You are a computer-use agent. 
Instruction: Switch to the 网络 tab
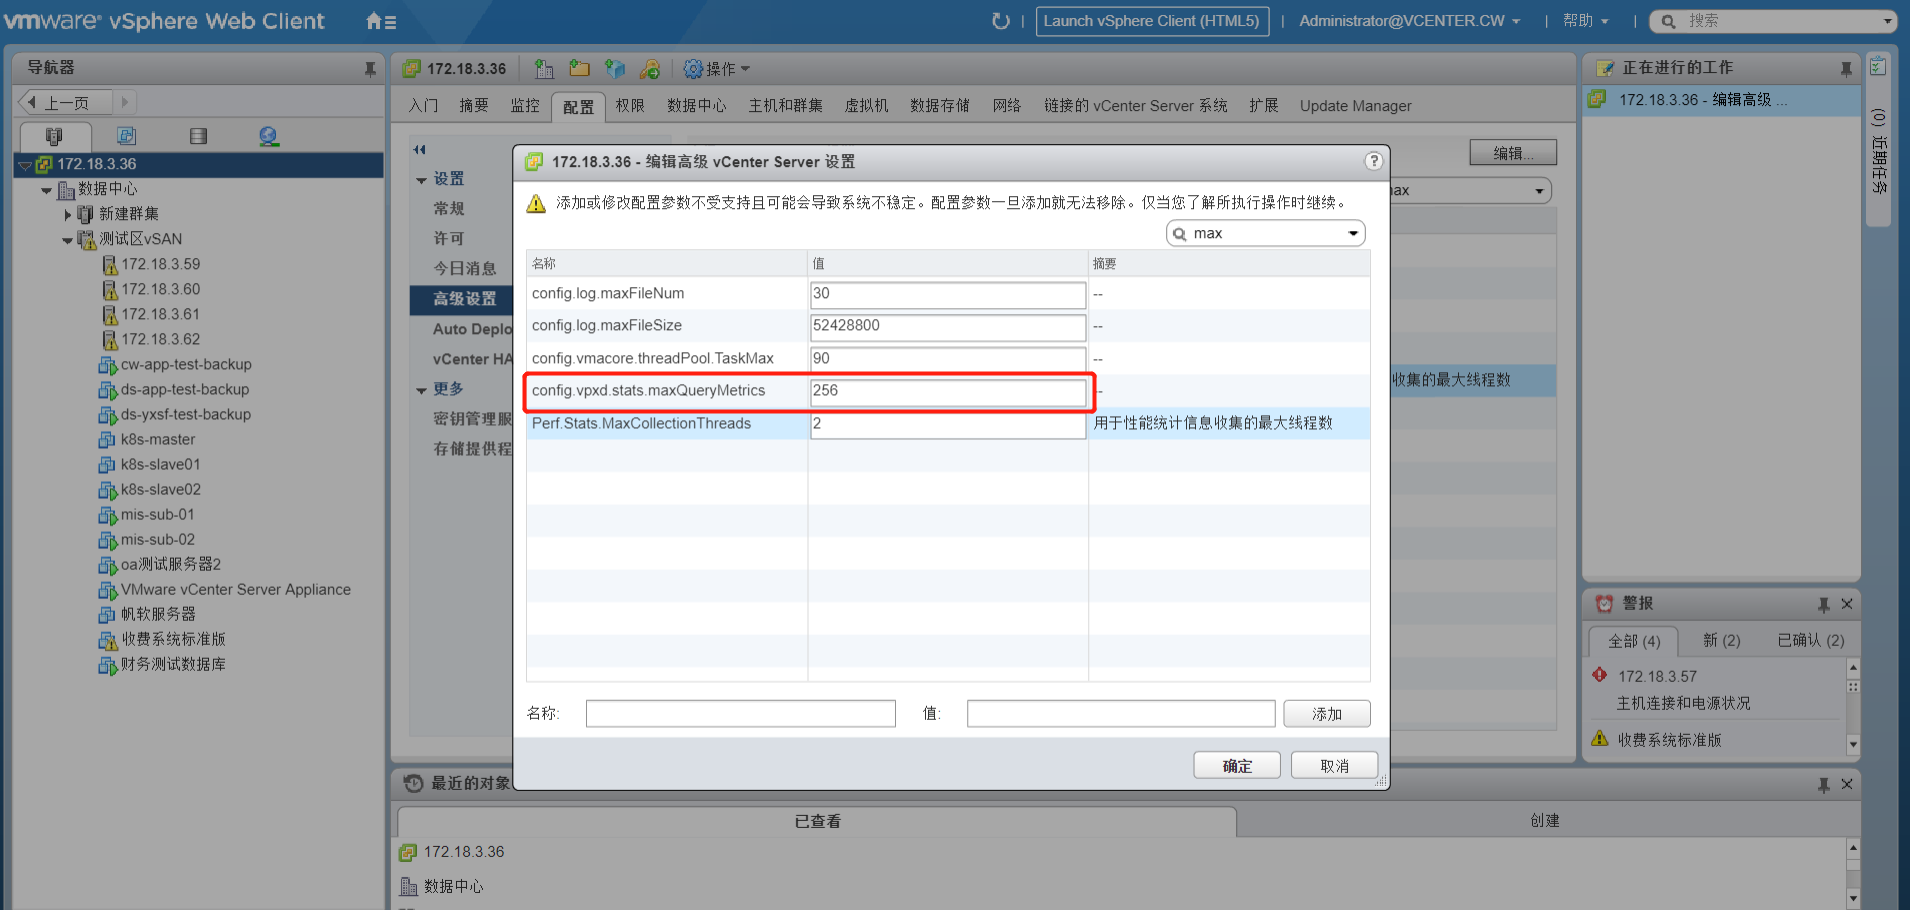(x=1007, y=105)
